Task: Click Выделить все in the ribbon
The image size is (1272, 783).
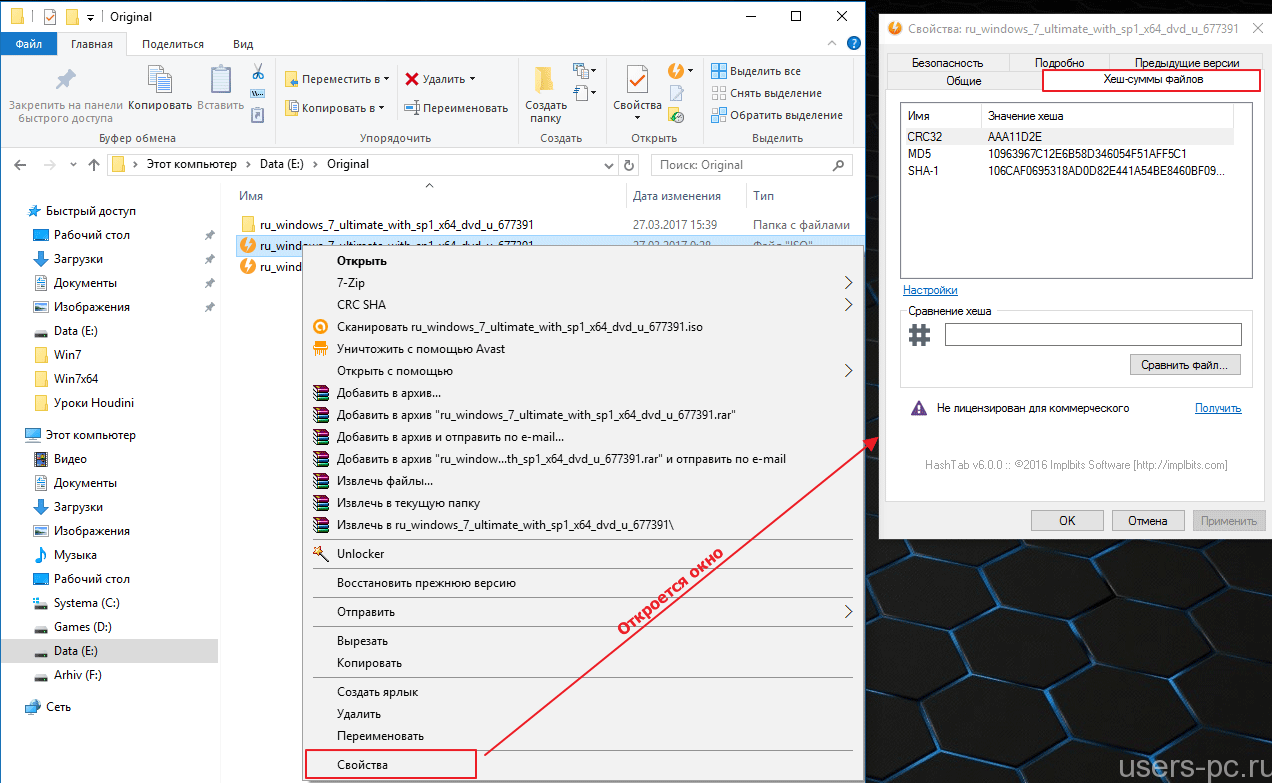Action: [x=756, y=71]
